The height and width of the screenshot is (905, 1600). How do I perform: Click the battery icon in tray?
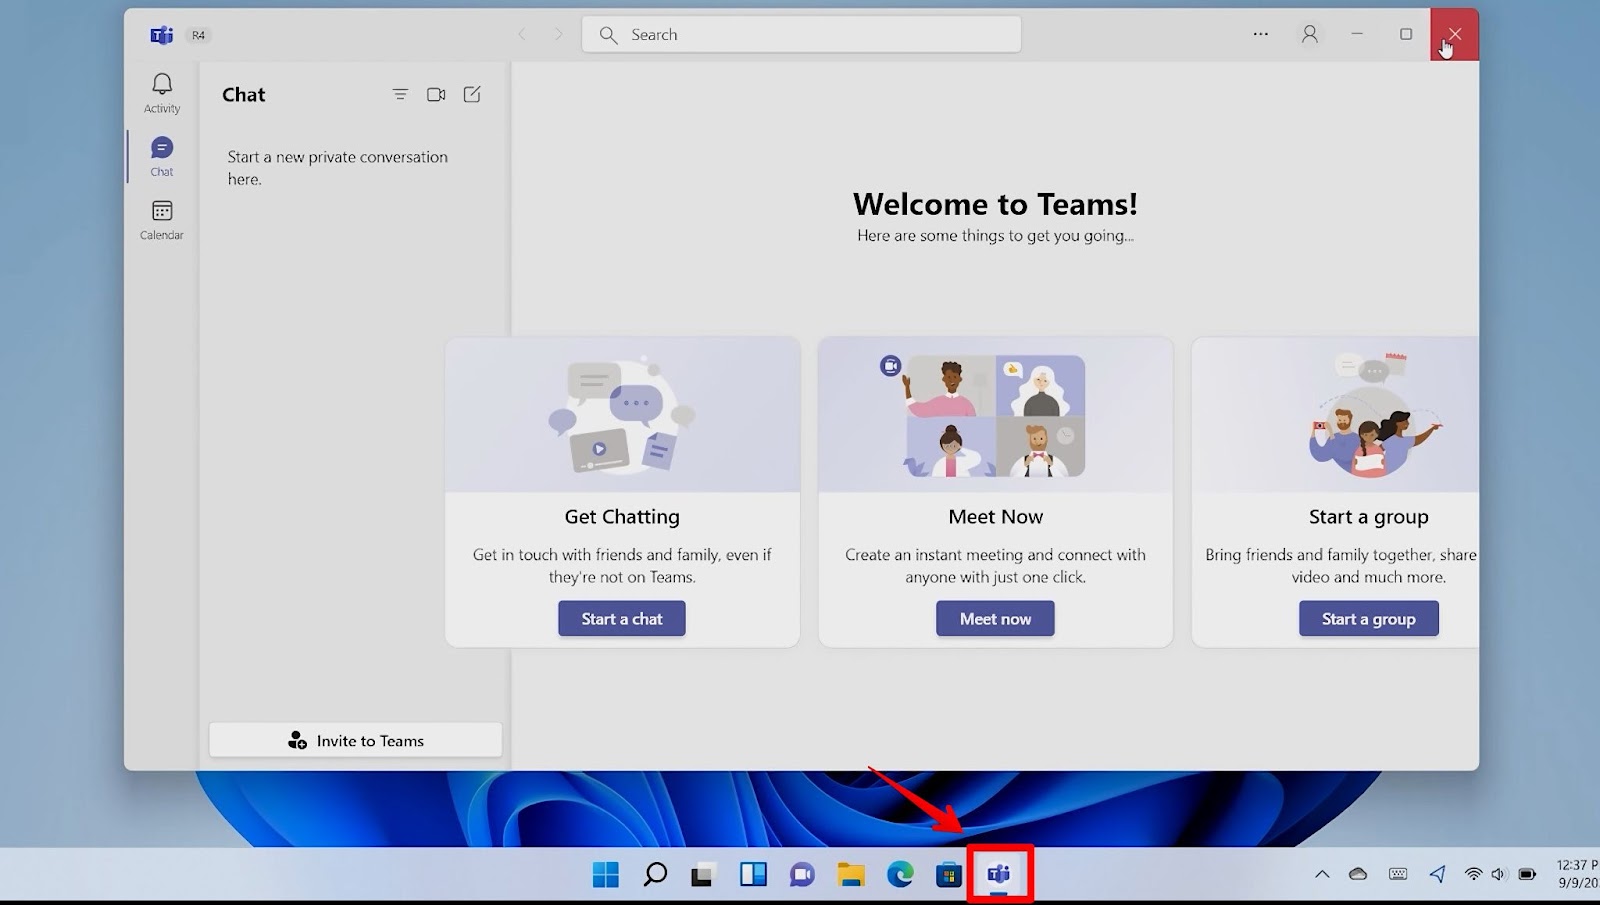tap(1527, 874)
